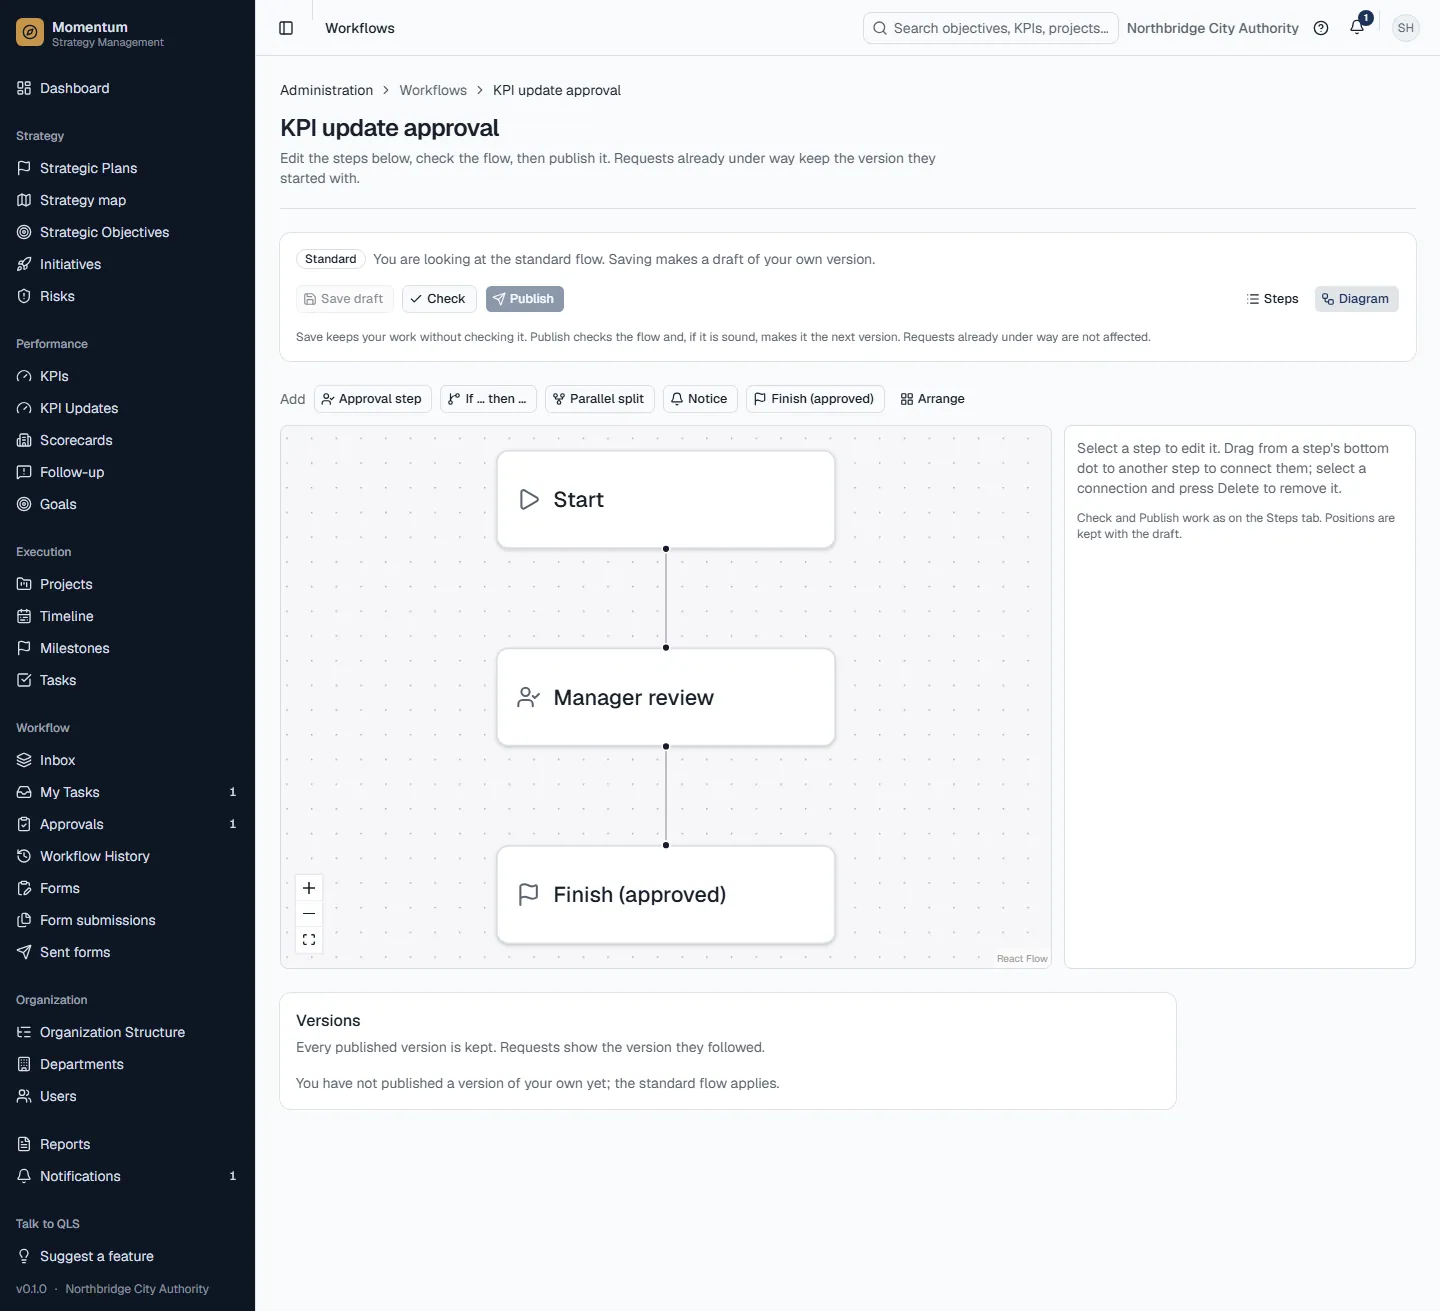1440x1311 pixels.
Task: Open Dashboard in the sidebar
Action: (128, 88)
